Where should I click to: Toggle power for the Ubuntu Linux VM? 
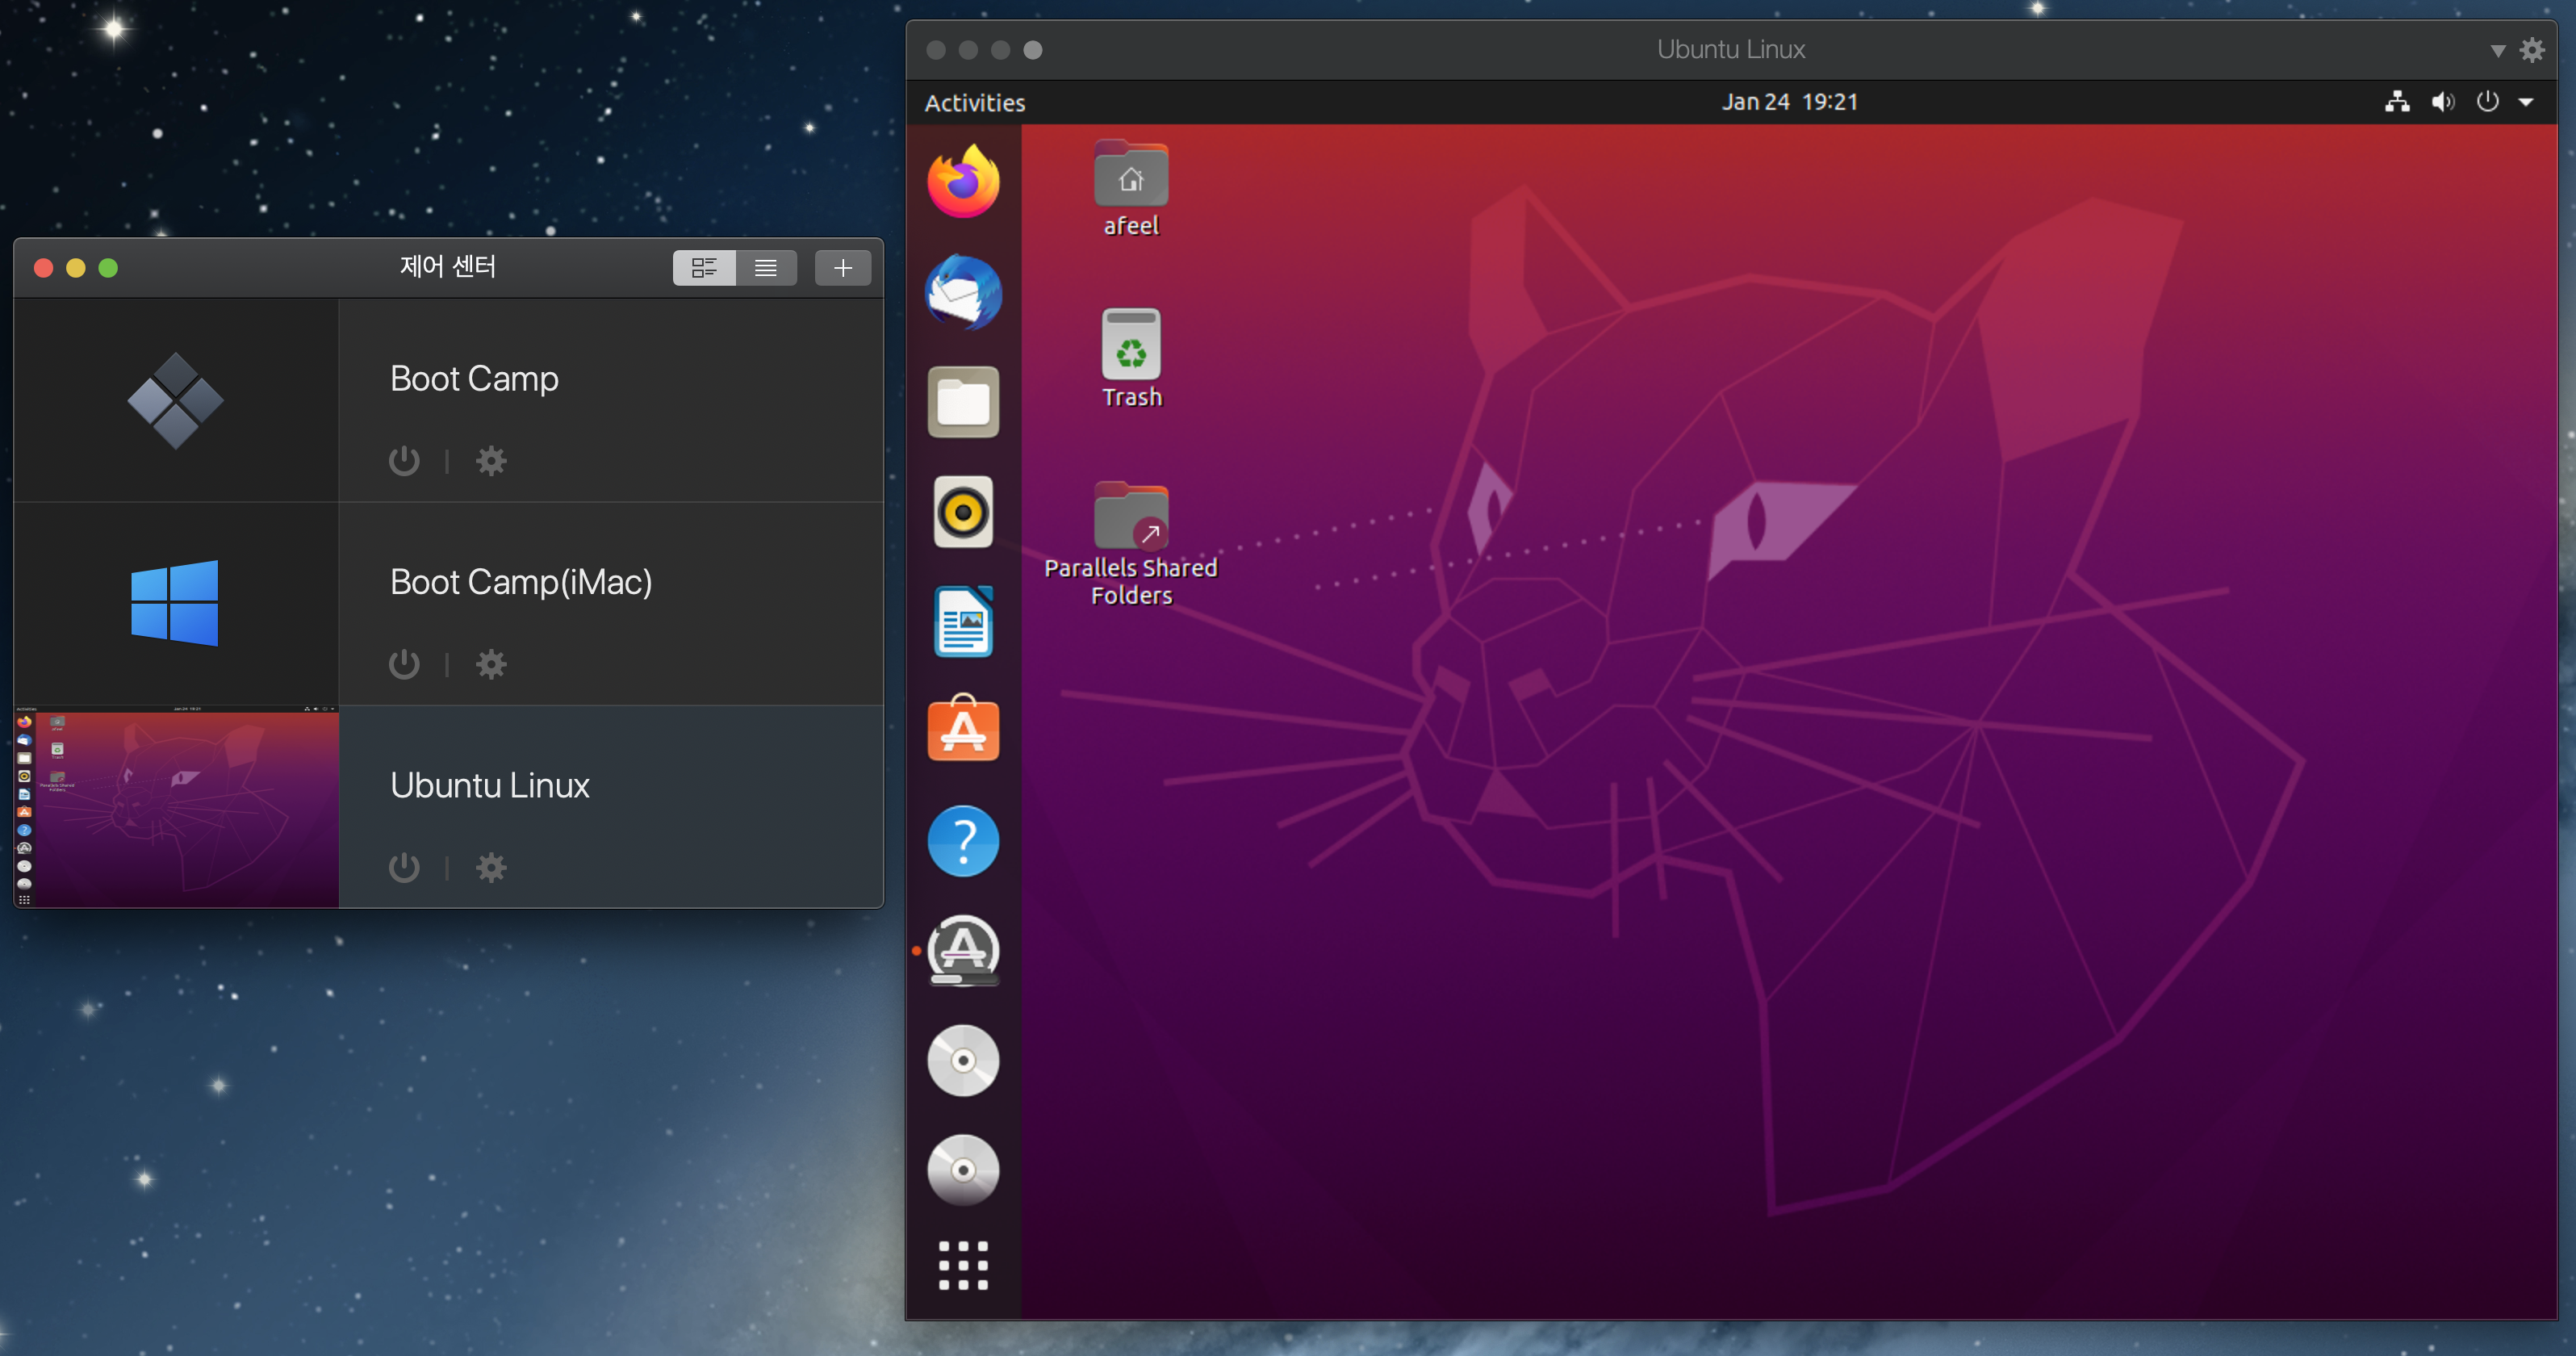click(x=404, y=867)
